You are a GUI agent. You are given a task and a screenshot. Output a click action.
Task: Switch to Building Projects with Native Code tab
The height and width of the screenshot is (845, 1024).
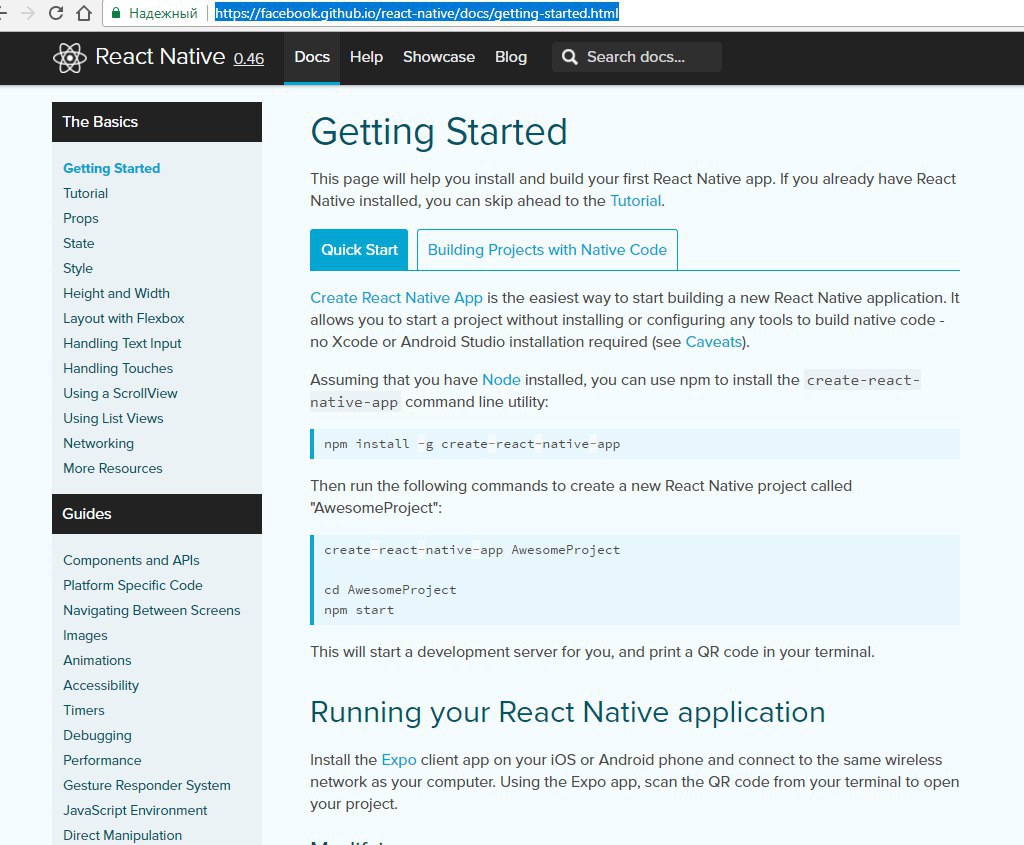coord(547,249)
